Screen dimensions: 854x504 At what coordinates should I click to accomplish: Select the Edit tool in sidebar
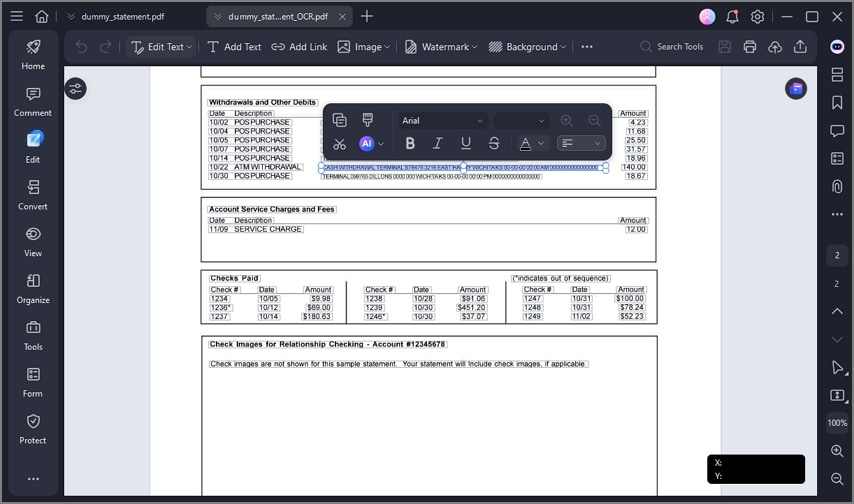pyautogui.click(x=33, y=148)
